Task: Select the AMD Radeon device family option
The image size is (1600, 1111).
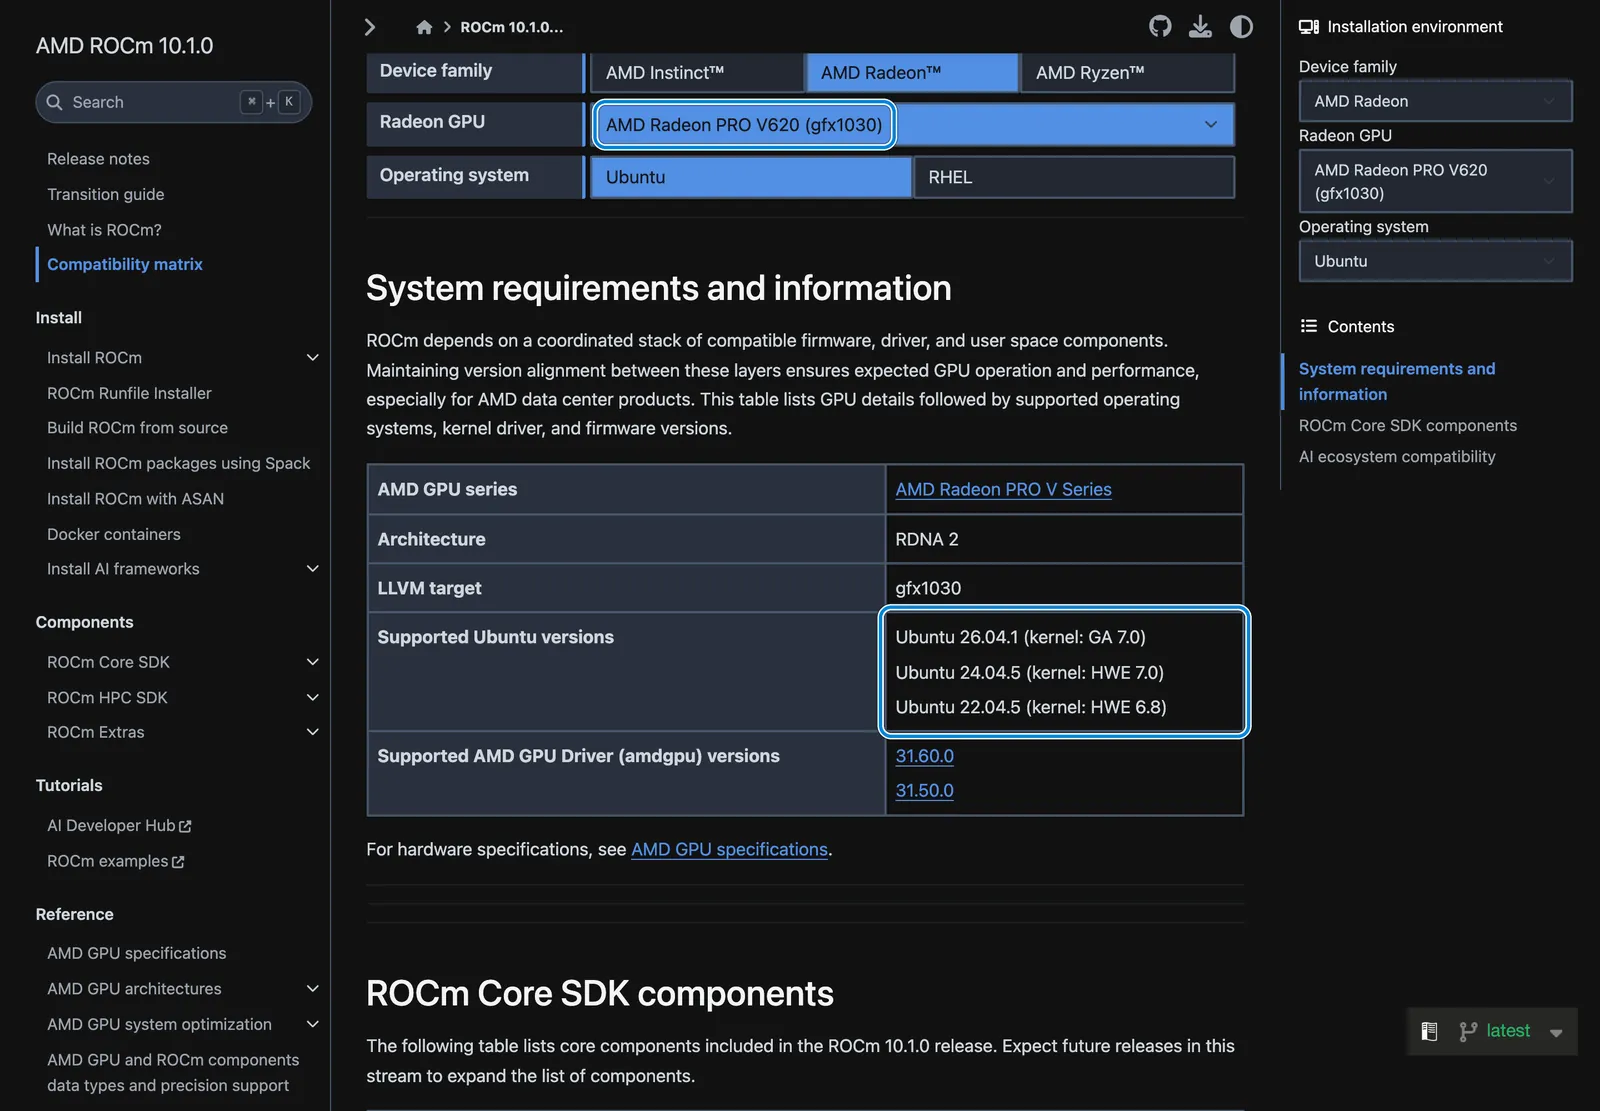Action: click(x=913, y=73)
